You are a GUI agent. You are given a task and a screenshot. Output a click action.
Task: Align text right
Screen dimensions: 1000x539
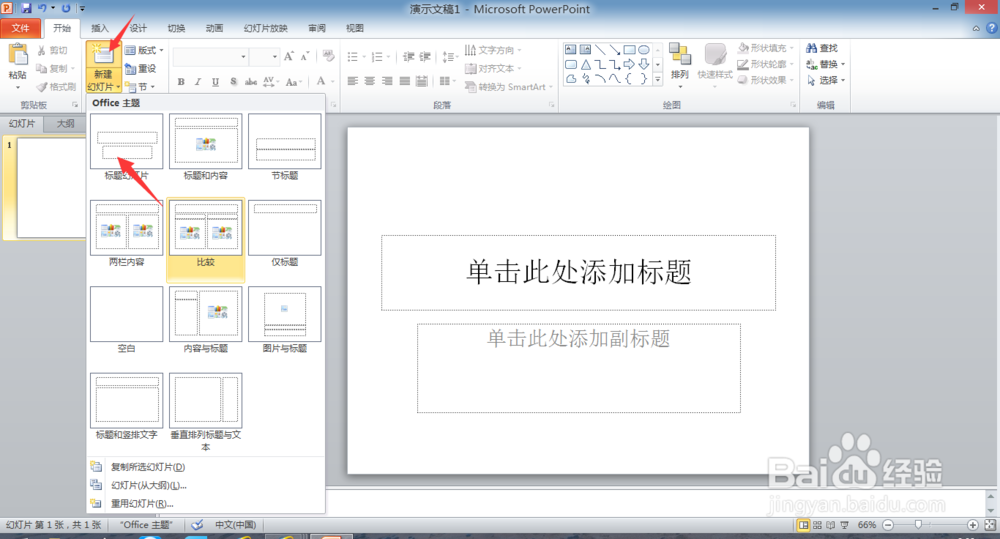[386, 81]
